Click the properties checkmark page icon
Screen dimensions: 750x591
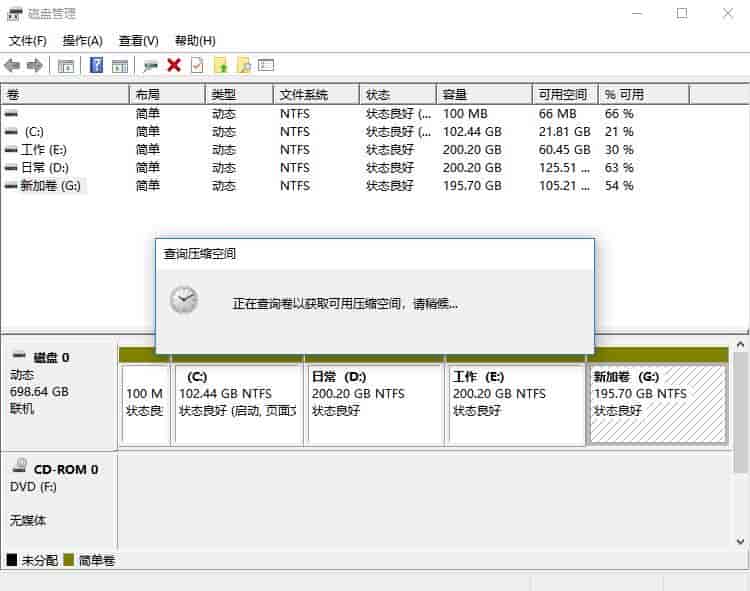coord(197,66)
